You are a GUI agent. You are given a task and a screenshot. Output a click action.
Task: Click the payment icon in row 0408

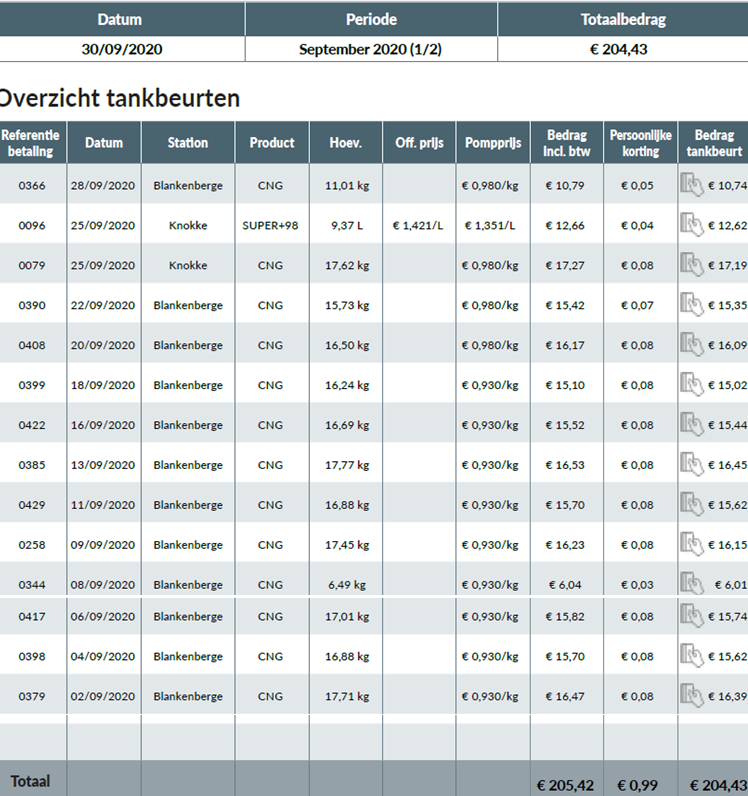click(x=692, y=344)
